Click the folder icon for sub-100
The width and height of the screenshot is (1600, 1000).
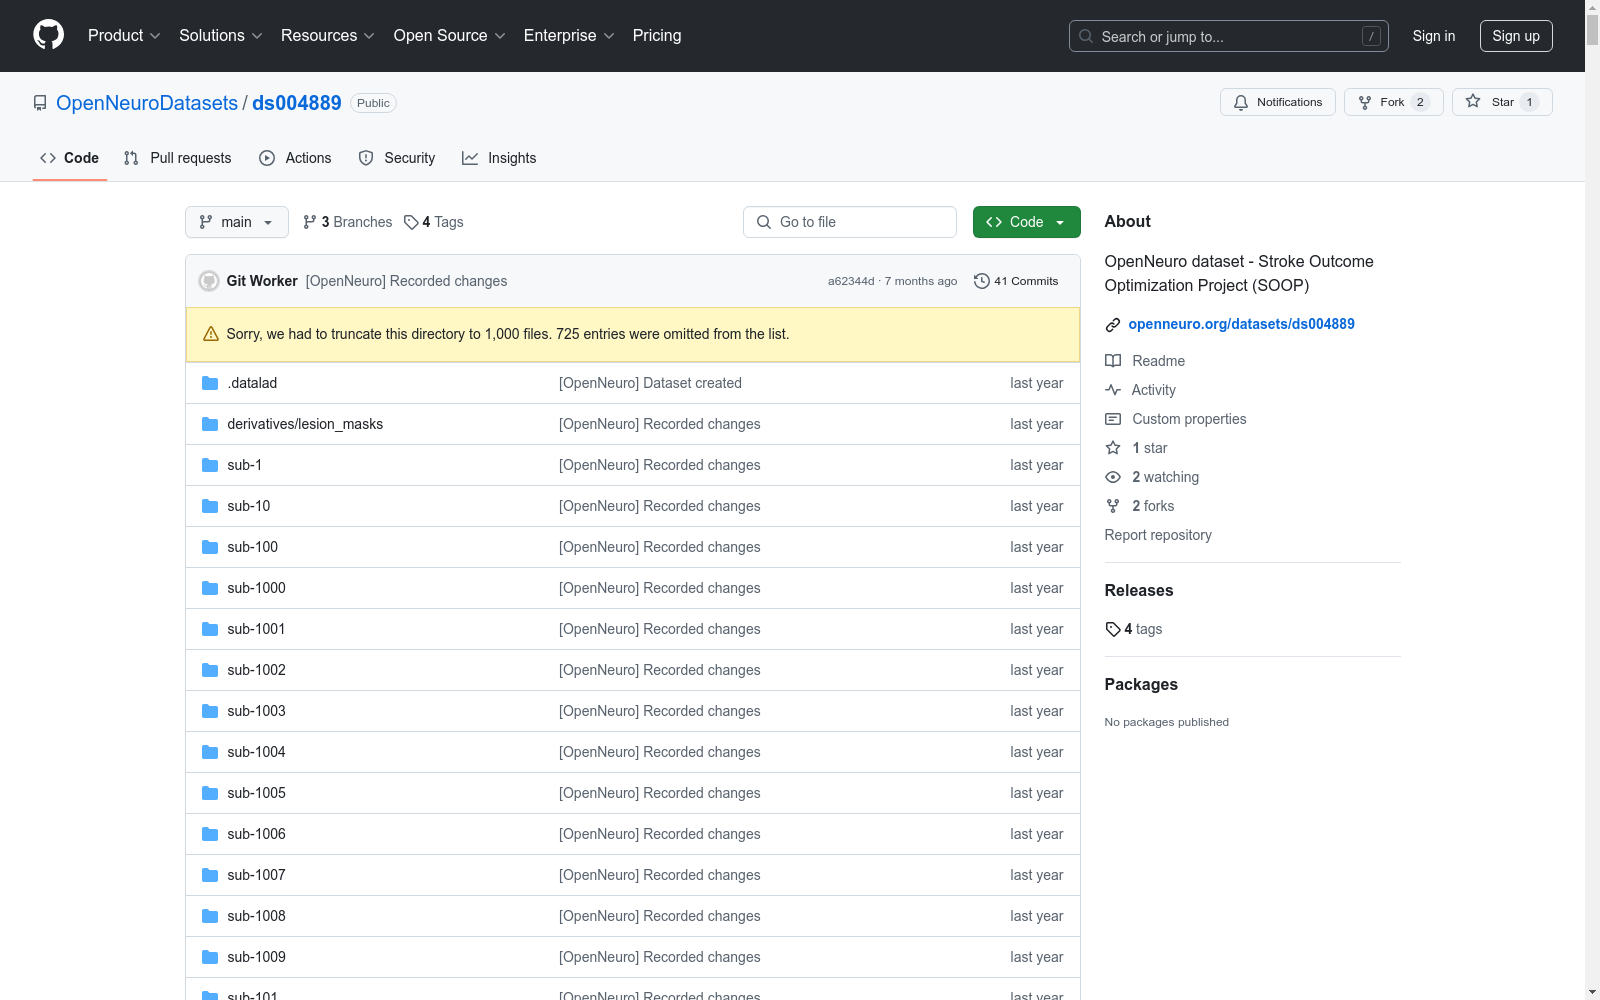tap(210, 547)
